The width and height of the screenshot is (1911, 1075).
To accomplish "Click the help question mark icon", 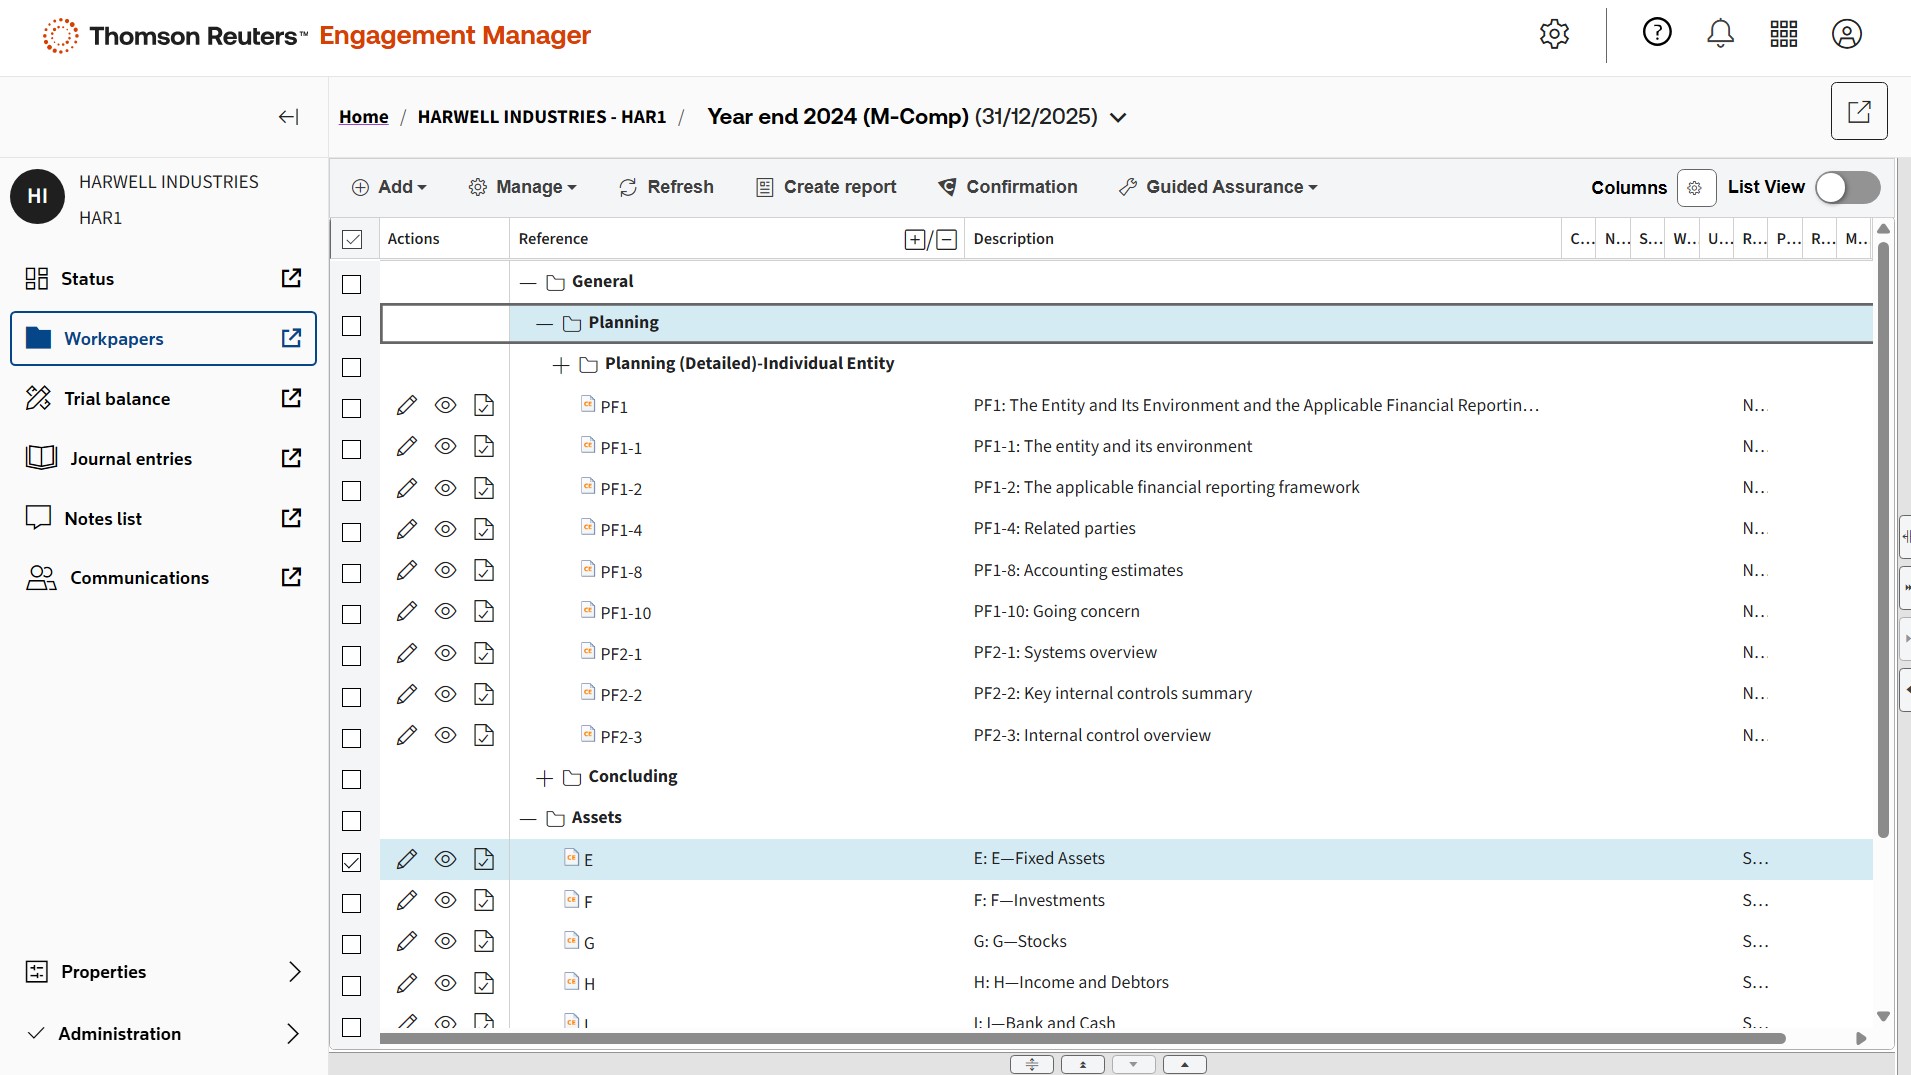I will tap(1657, 33).
